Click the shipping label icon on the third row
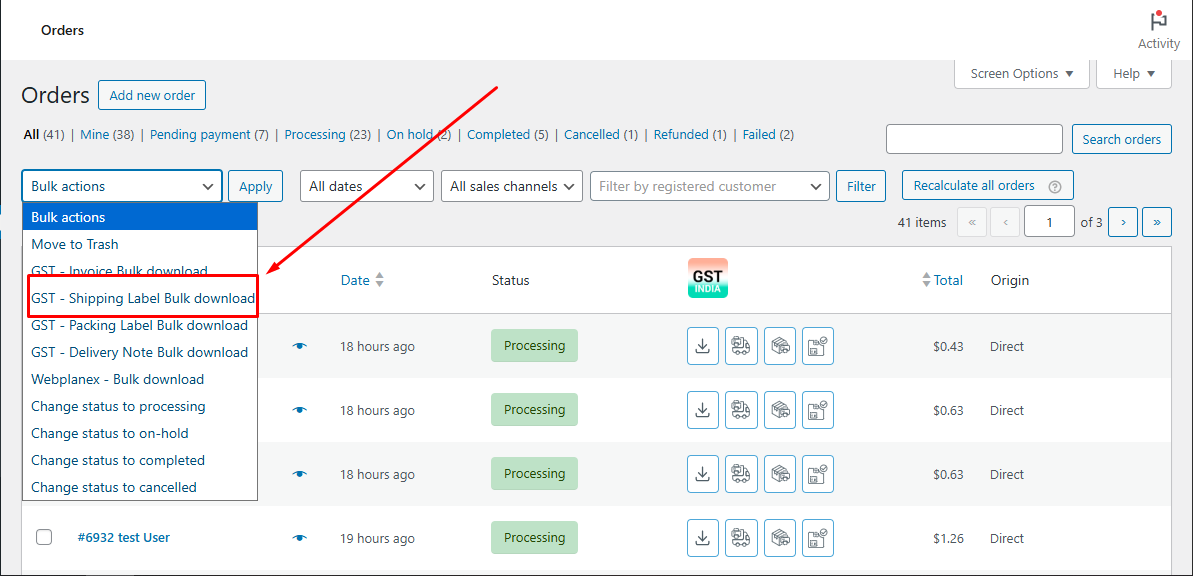1193x576 pixels. point(741,473)
